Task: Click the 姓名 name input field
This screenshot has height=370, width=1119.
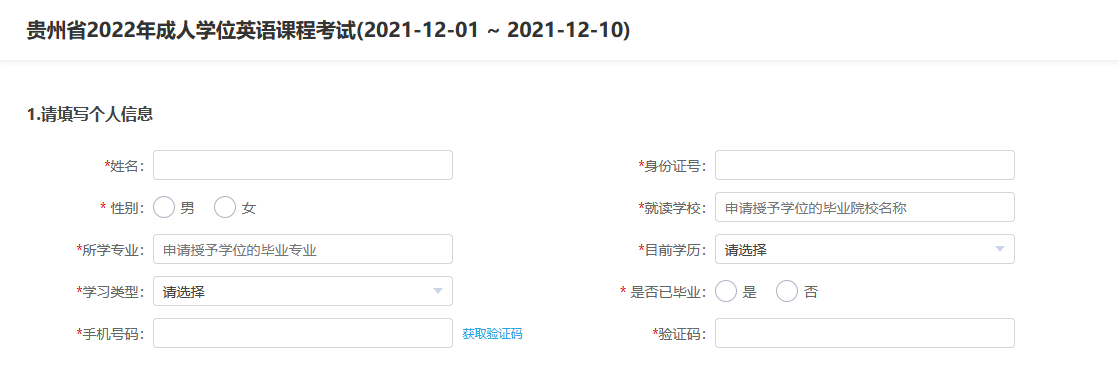Action: click(303, 165)
